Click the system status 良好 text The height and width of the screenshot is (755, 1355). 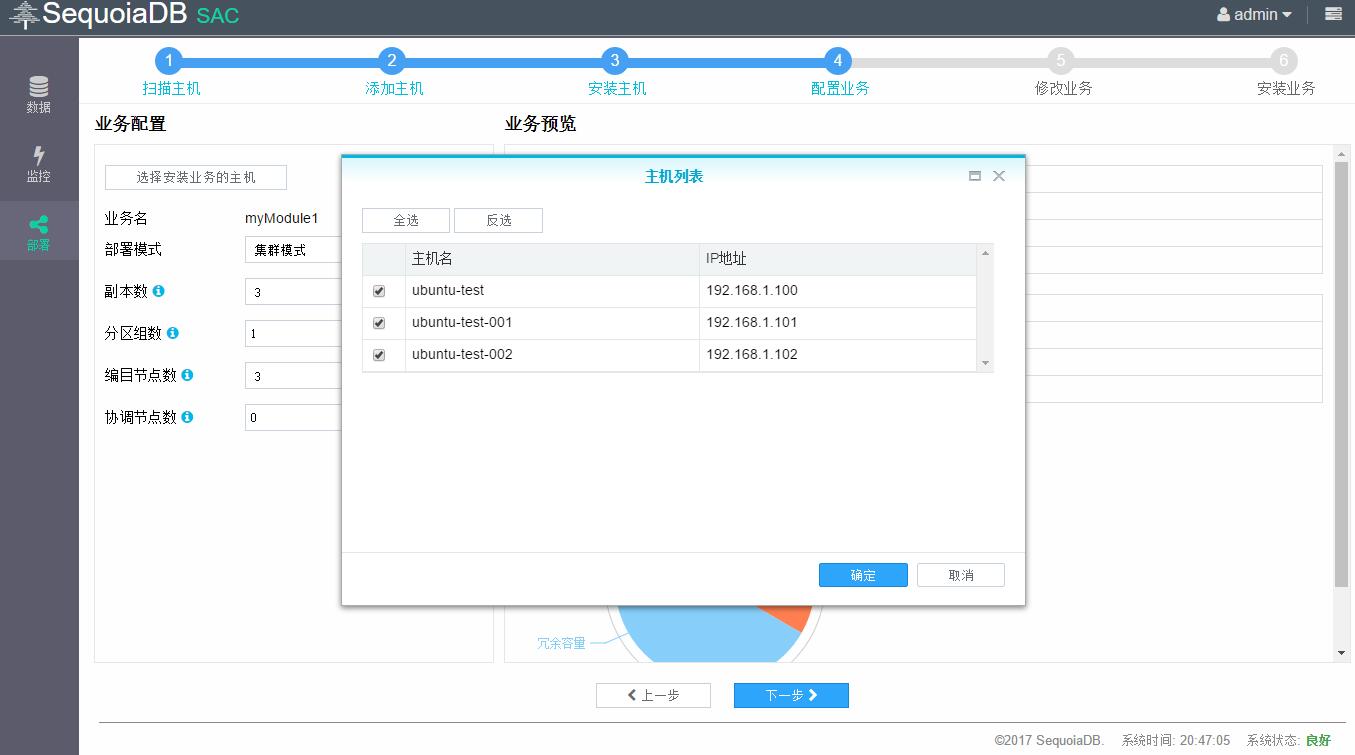1318,741
